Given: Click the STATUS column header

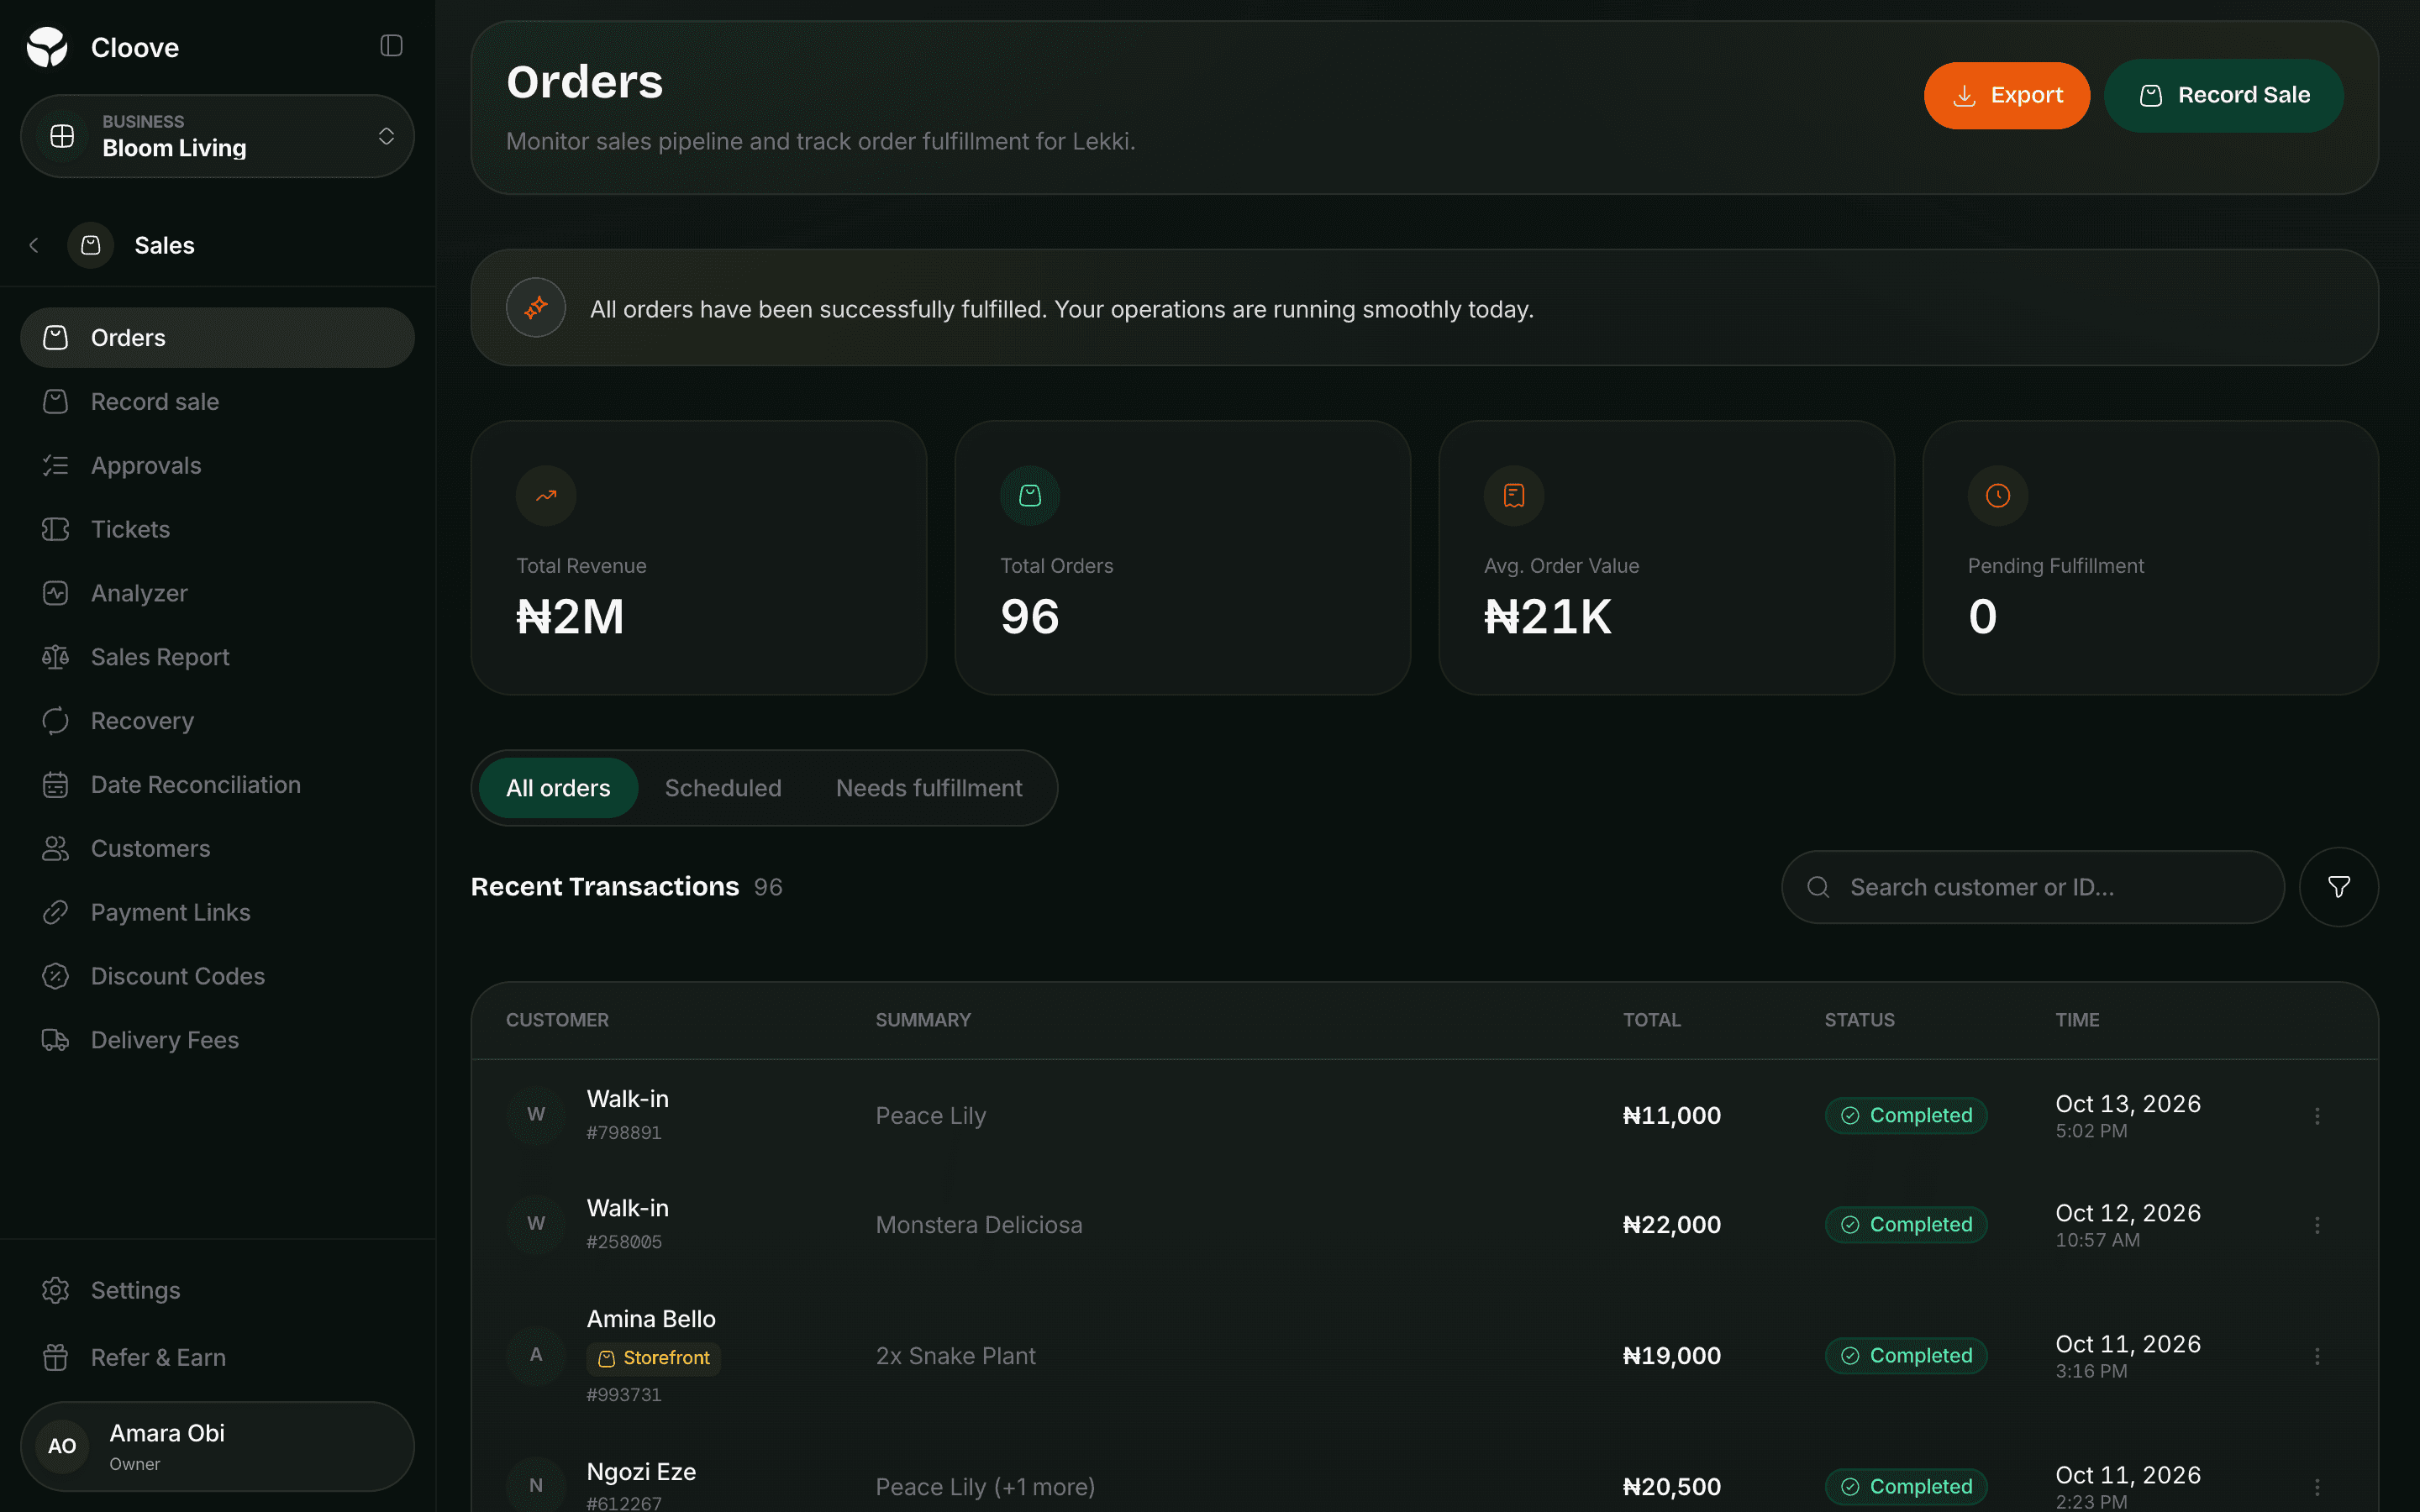Looking at the screenshot, I should [1859, 1020].
